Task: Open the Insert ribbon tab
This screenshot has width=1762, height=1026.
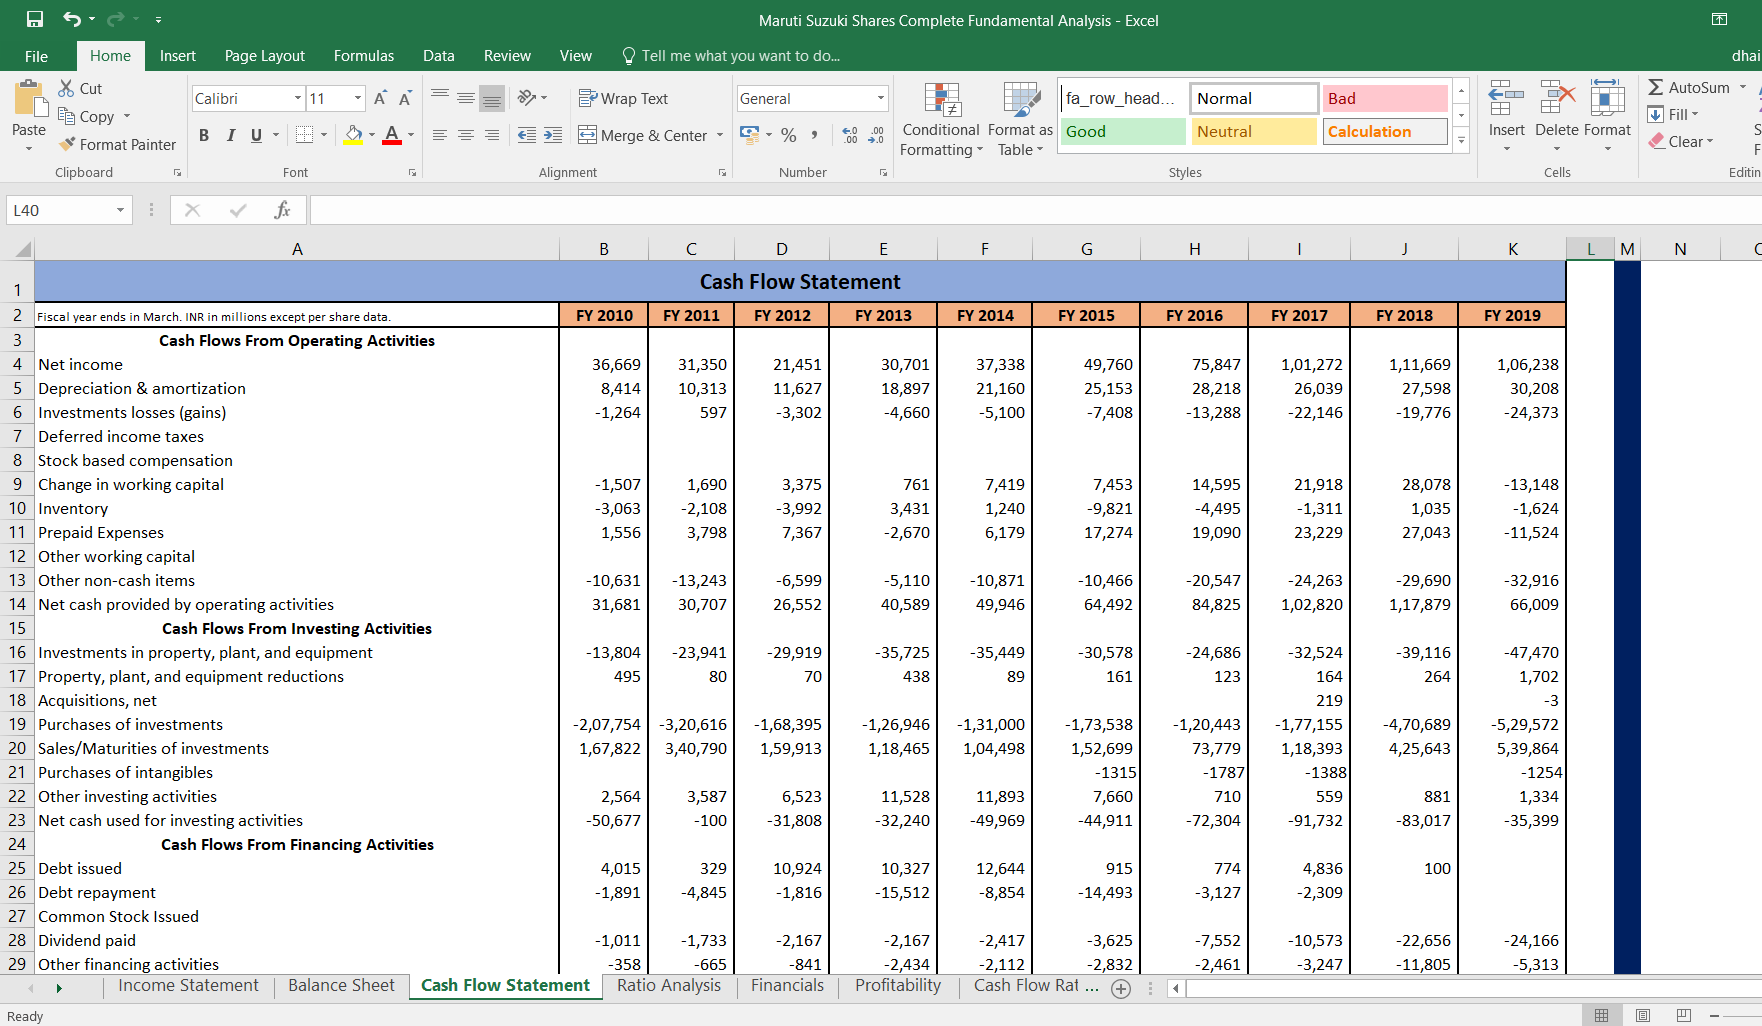Action: click(x=178, y=56)
